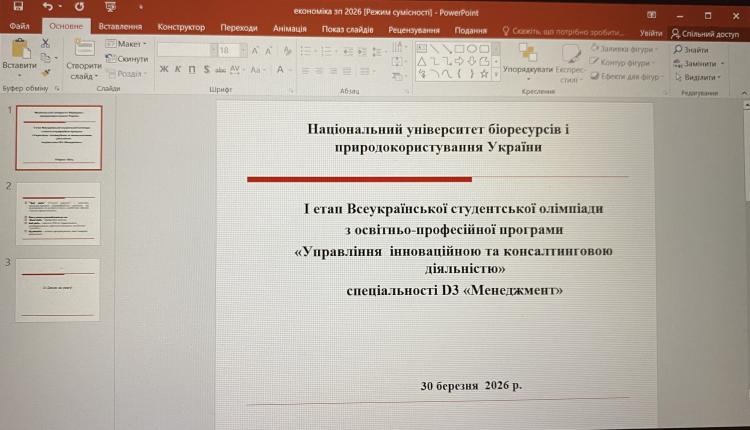This screenshot has height=430, width=750.
Task: Undo the last action
Action: (48, 6)
